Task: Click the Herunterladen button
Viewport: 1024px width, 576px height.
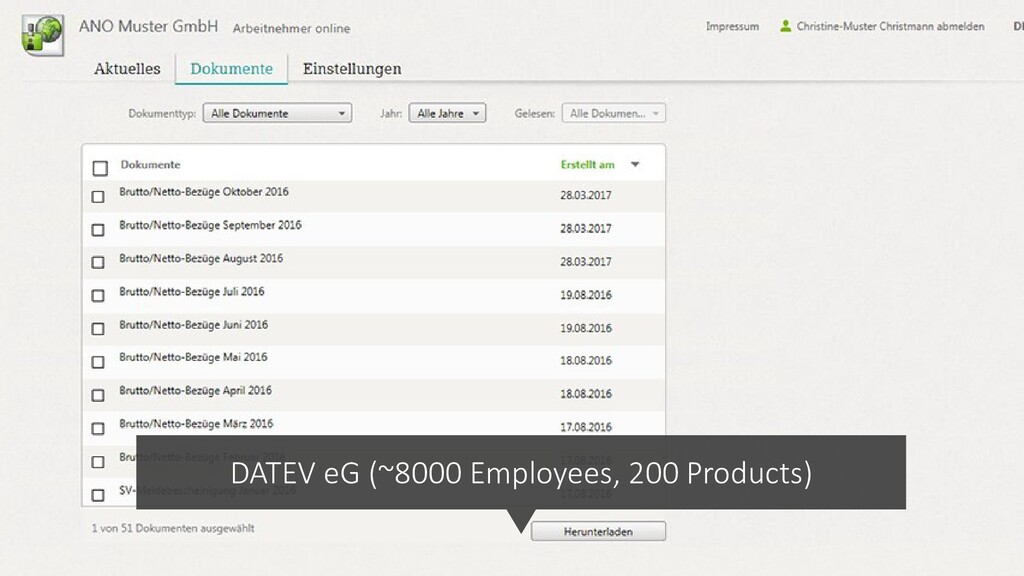Action: (598, 531)
